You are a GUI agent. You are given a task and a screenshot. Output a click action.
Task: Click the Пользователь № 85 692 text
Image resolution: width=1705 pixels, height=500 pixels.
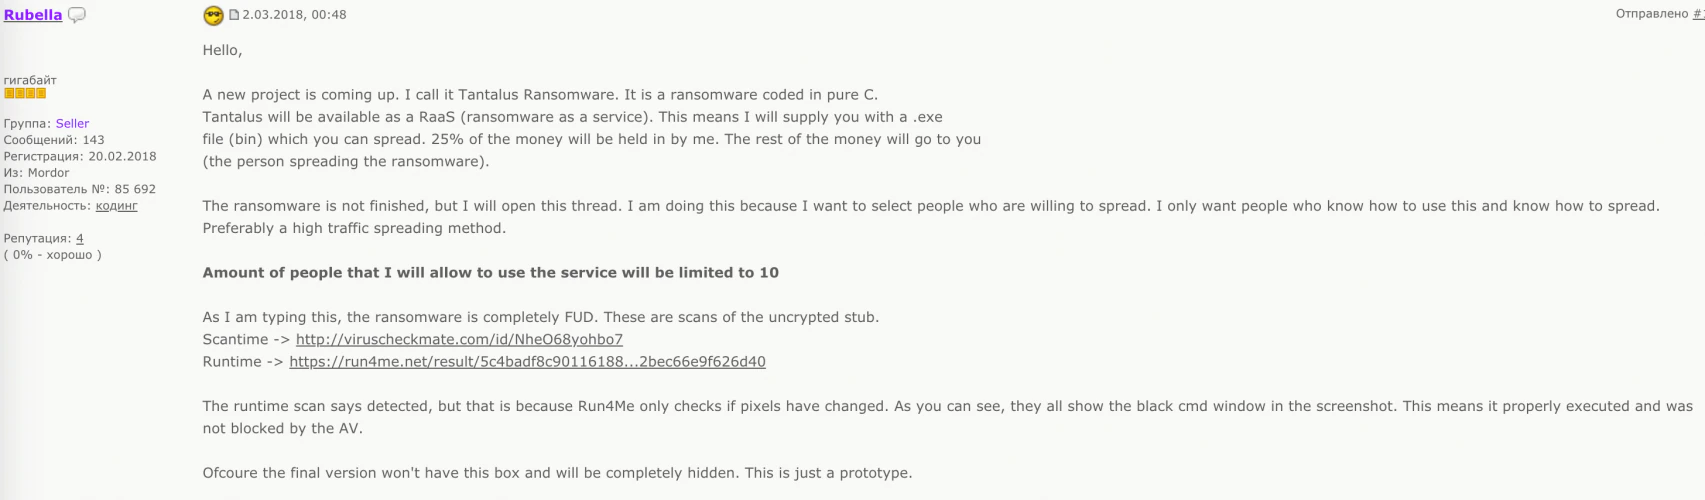tap(80, 189)
